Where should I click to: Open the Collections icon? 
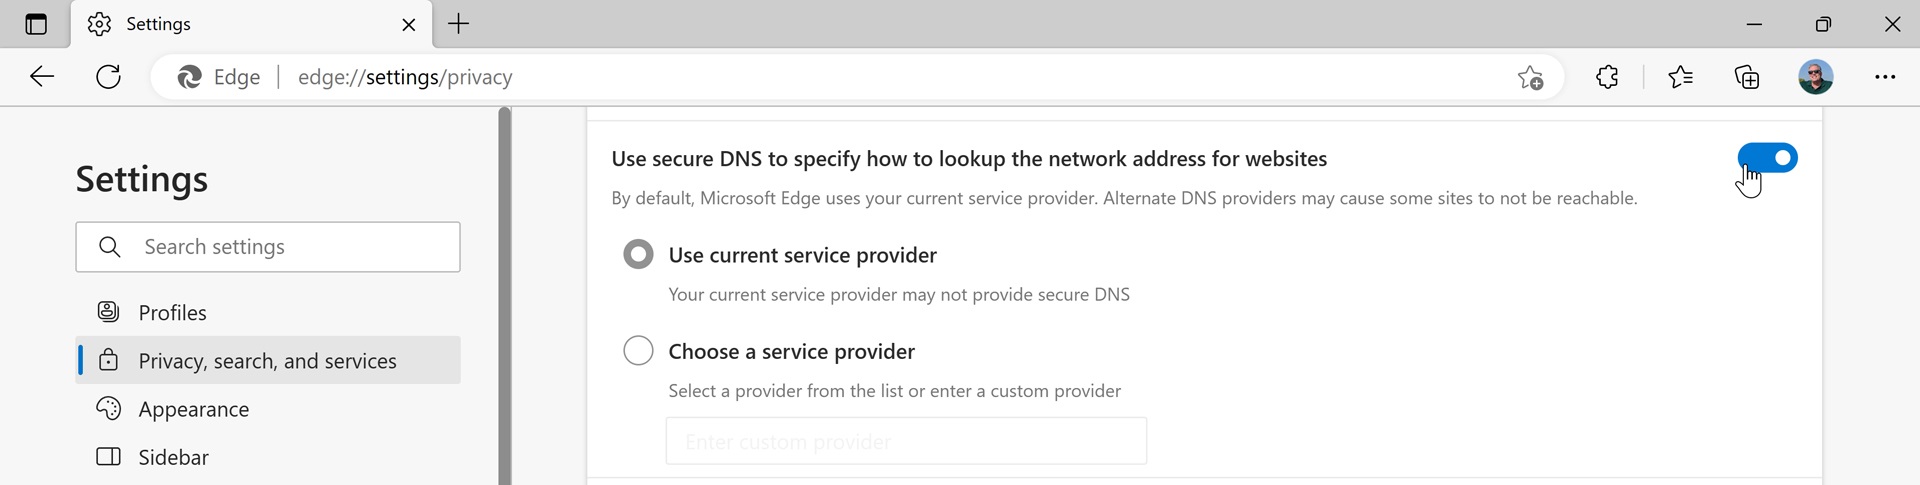[x=1747, y=77]
